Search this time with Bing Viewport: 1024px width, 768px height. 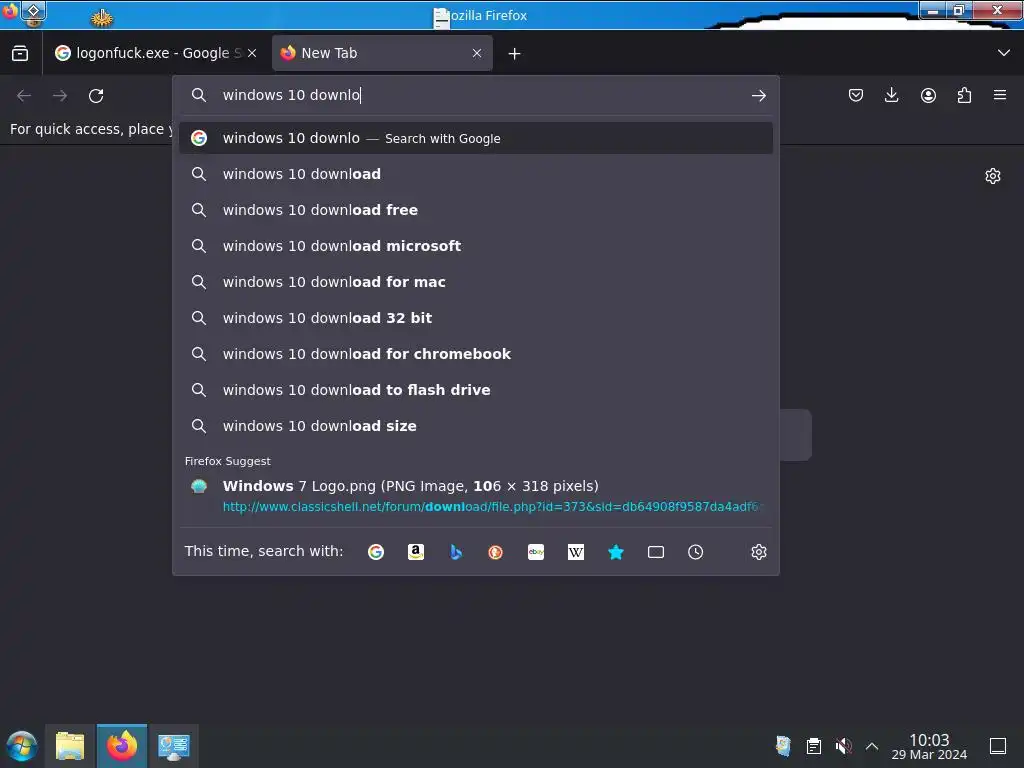(x=456, y=552)
